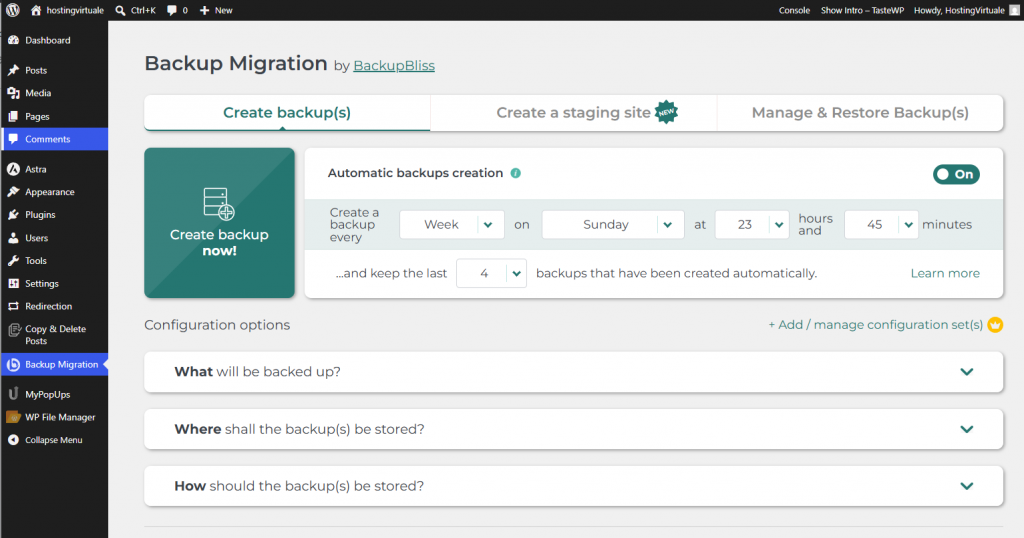Screen dimensions: 1024x538
Task: Click the Posts pin icon in sidebar
Action: (14, 70)
